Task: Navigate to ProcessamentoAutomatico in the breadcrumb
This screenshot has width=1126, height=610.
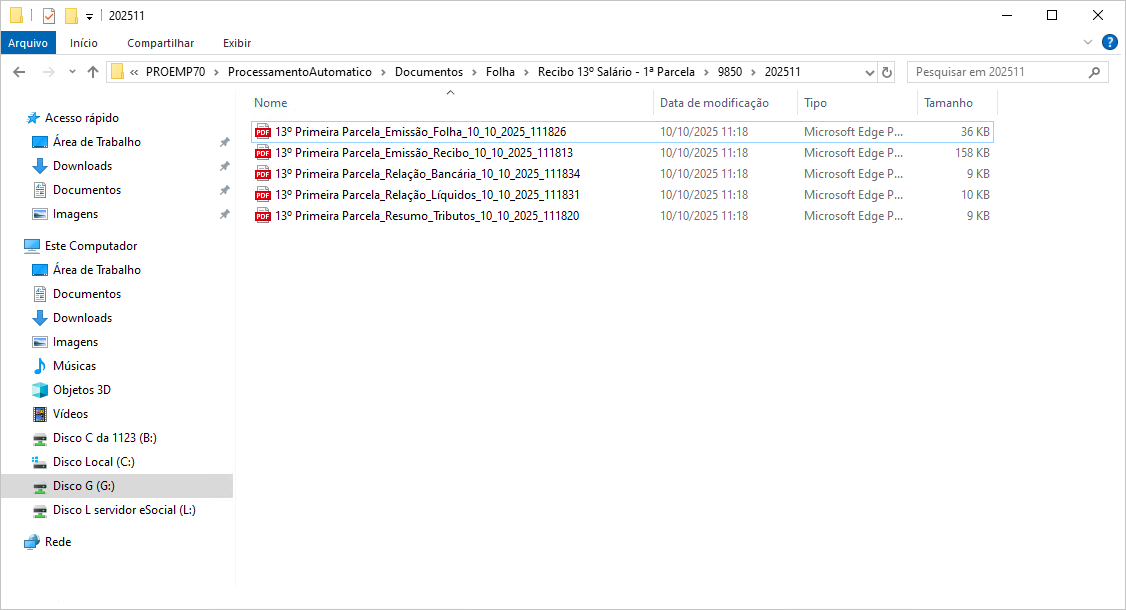Action: point(299,72)
